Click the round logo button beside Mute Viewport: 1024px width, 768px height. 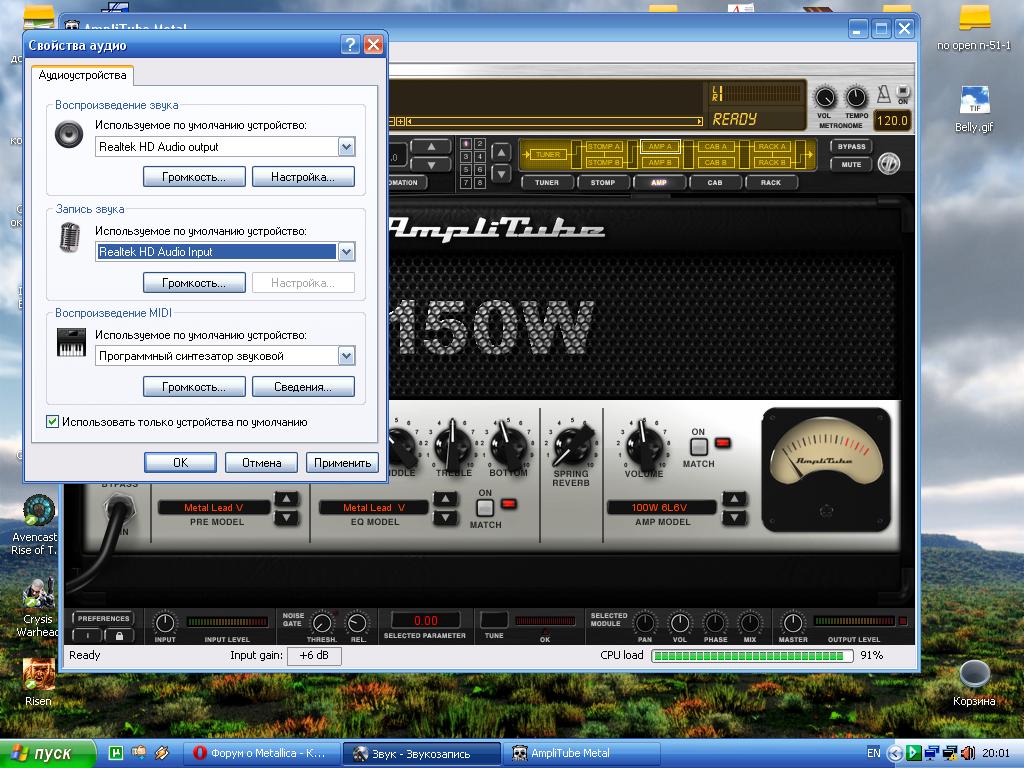tap(889, 165)
